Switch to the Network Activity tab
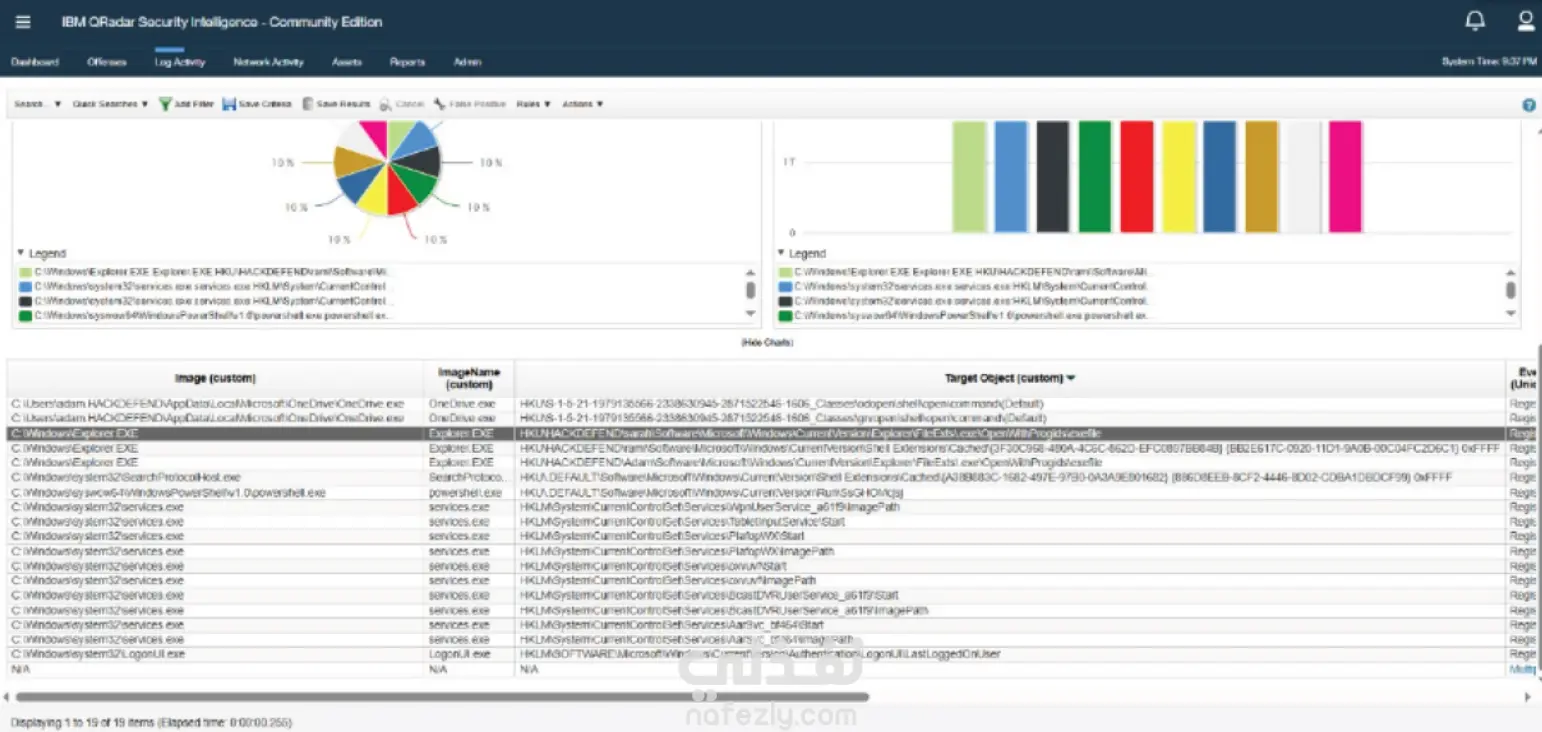This screenshot has width=1542, height=732. pos(268,62)
